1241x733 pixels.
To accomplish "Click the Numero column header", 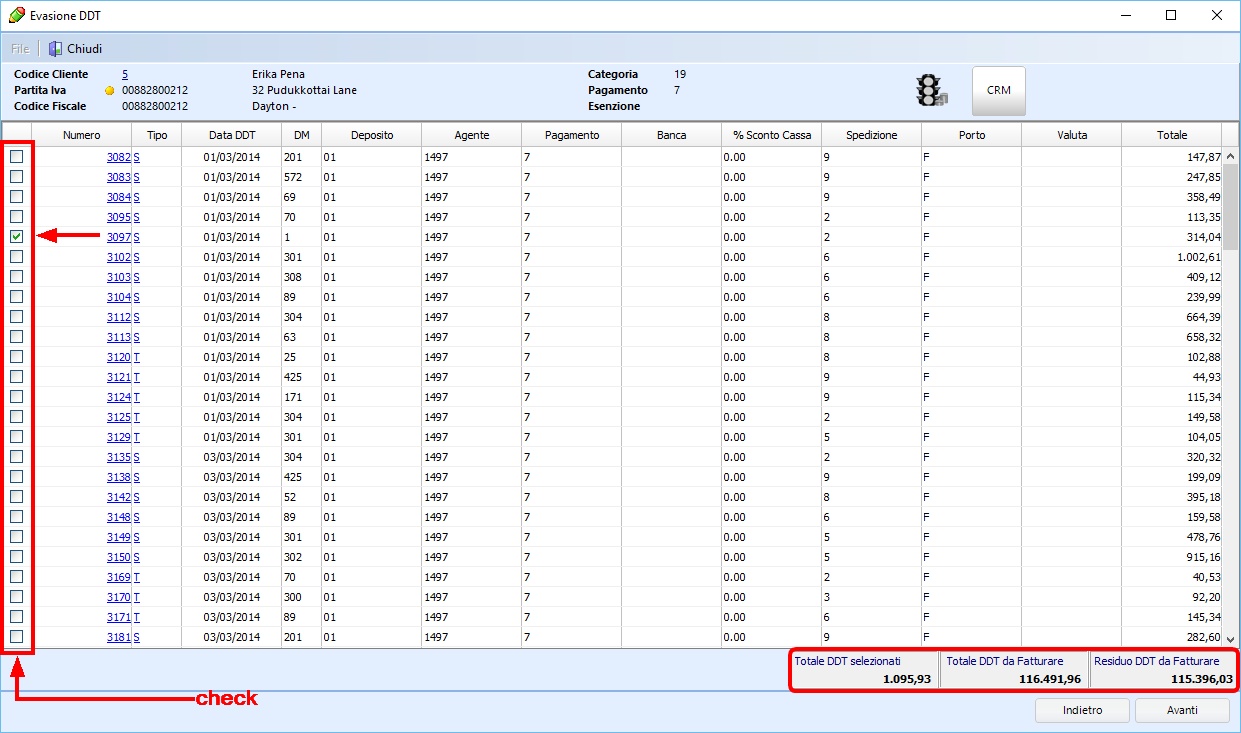I will tap(81, 135).
